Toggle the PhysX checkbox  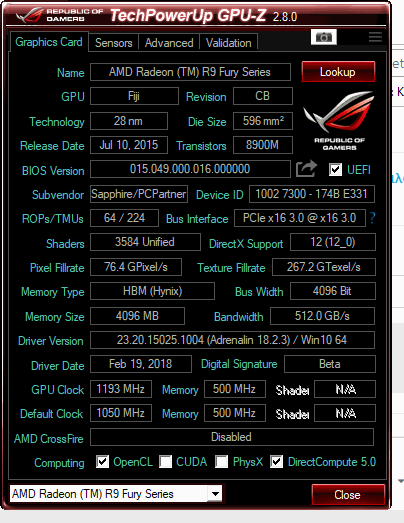[222, 462]
